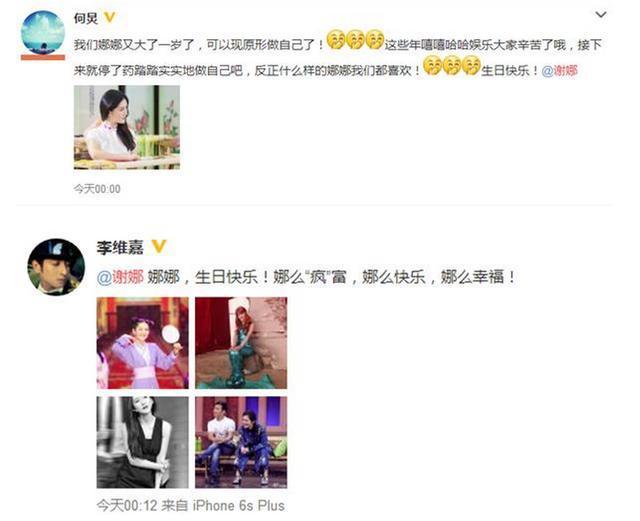Image resolution: width=640 pixels, height=521 pixels.
Task: Click the gold V badge beside 何炅
Action: pyautogui.click(x=110, y=18)
